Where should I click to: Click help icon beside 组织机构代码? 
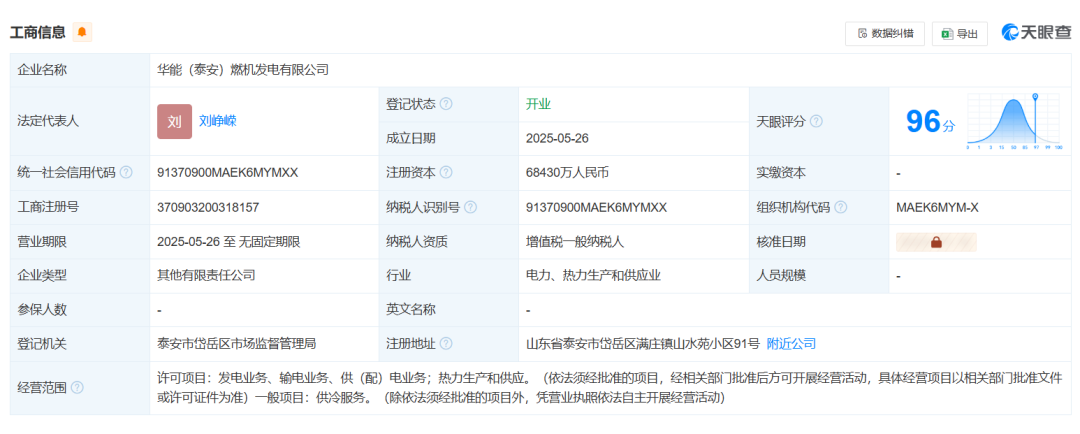pos(841,207)
